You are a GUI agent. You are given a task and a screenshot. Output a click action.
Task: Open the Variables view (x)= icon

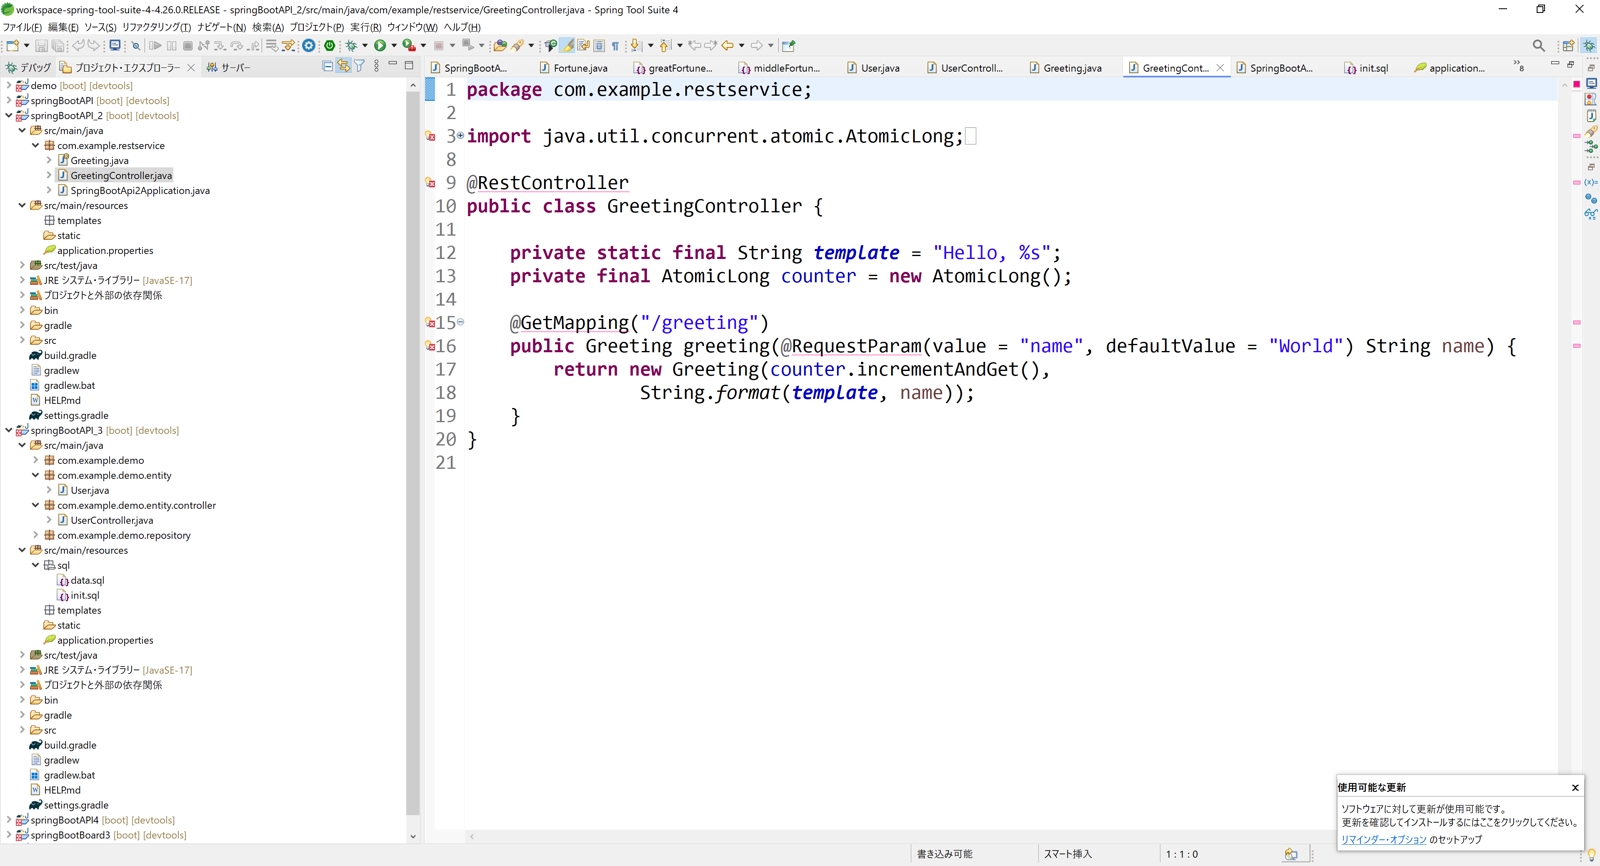coord(1590,182)
